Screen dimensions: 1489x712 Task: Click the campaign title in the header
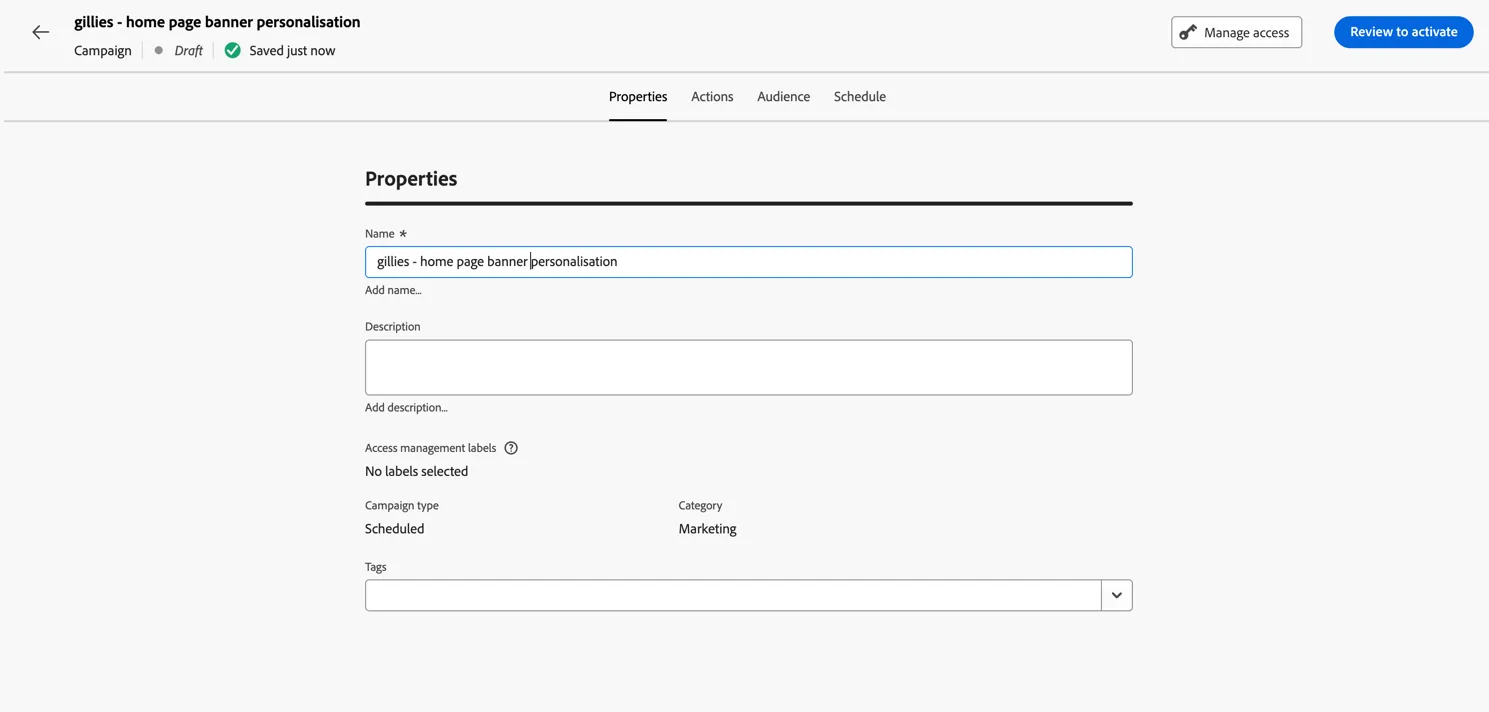click(217, 22)
